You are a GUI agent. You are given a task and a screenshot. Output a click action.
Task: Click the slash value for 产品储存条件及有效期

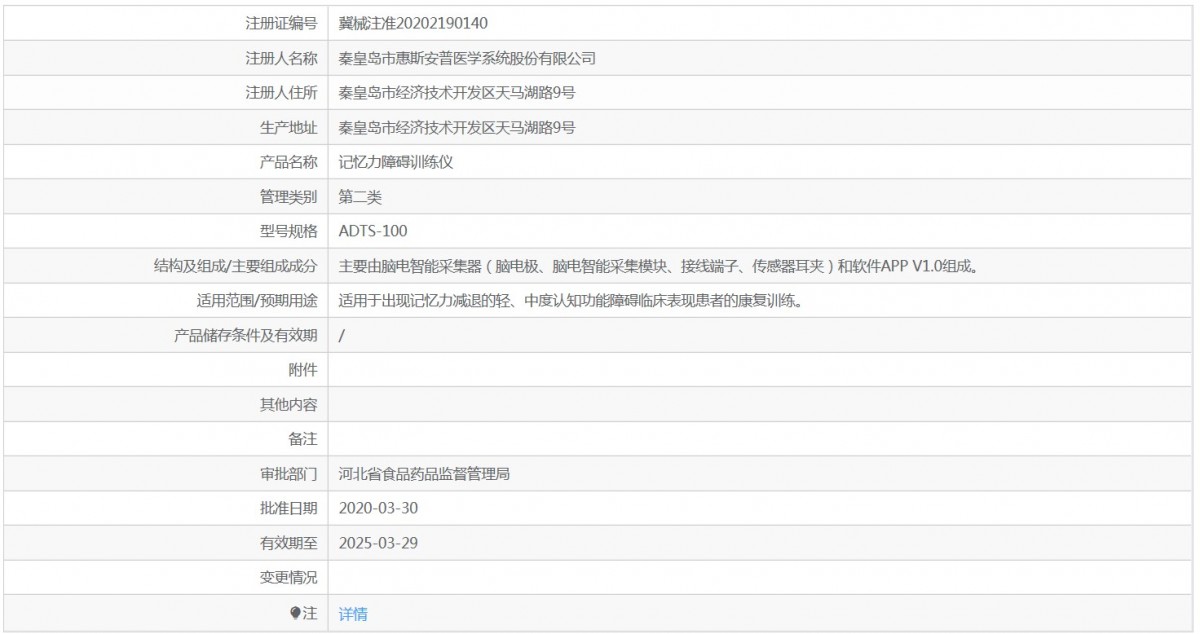tap(342, 335)
